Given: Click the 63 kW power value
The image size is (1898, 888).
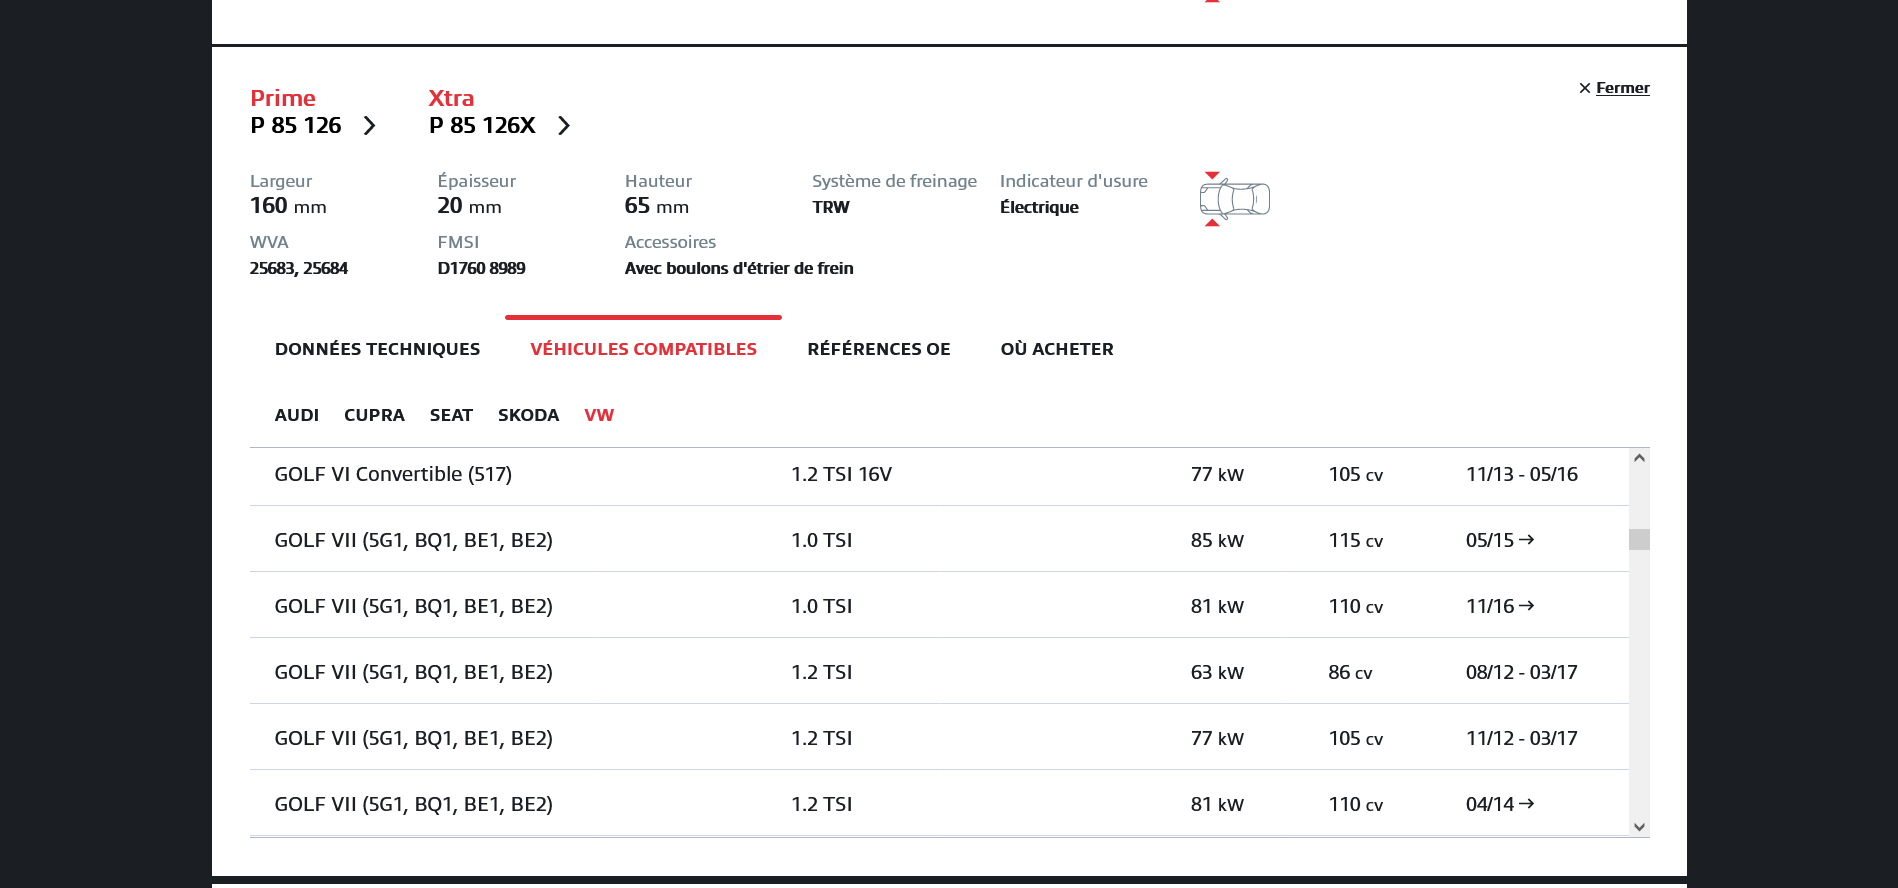Looking at the screenshot, I should click(x=1217, y=672).
